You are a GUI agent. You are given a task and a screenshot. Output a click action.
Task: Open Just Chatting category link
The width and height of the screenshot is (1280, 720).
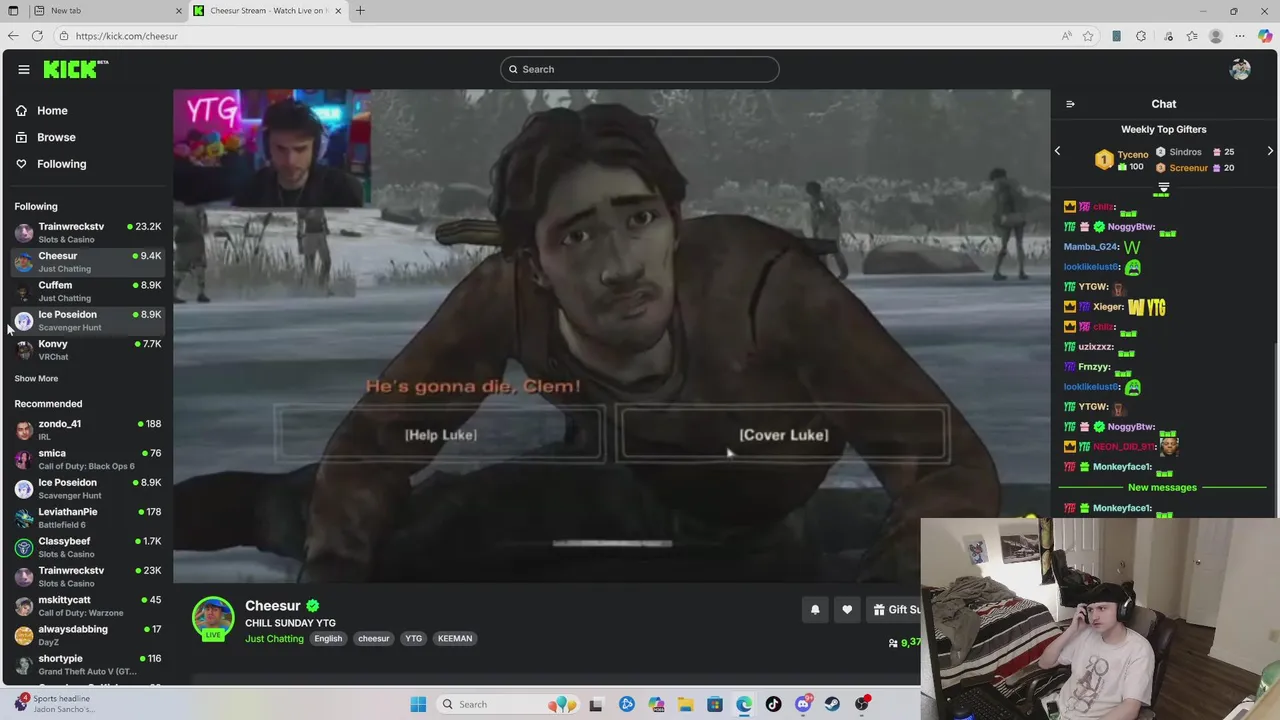click(x=274, y=639)
